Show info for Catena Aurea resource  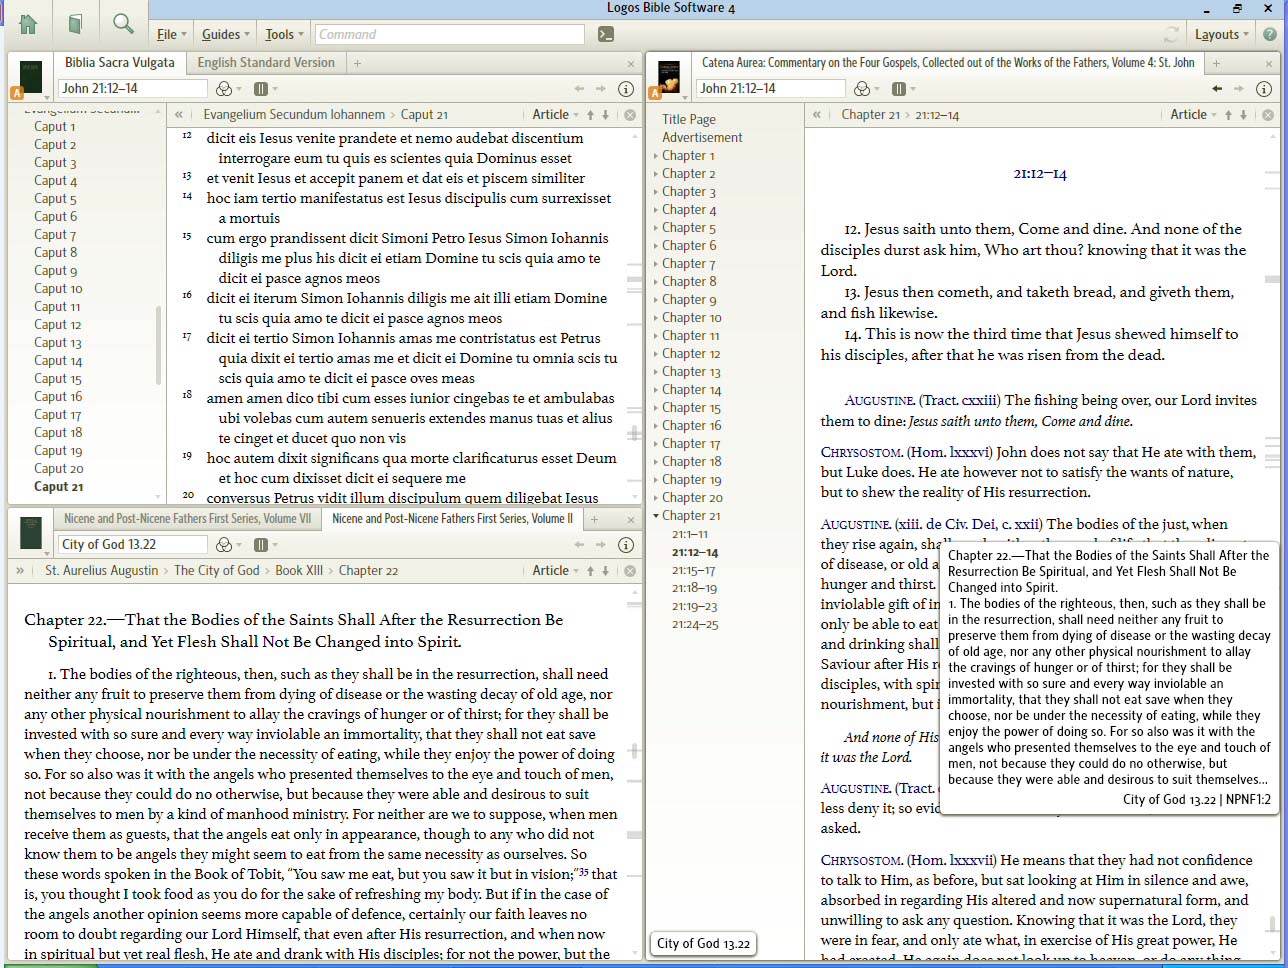pyautogui.click(x=1264, y=89)
